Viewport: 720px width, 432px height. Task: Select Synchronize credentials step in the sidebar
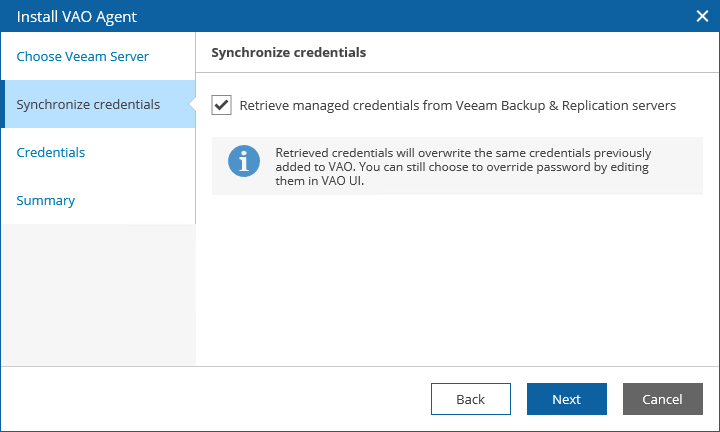click(88, 105)
